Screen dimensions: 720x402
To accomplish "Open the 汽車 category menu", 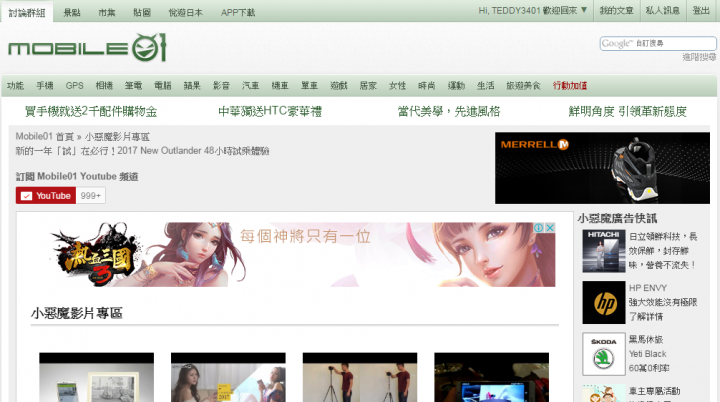I will 251,85.
